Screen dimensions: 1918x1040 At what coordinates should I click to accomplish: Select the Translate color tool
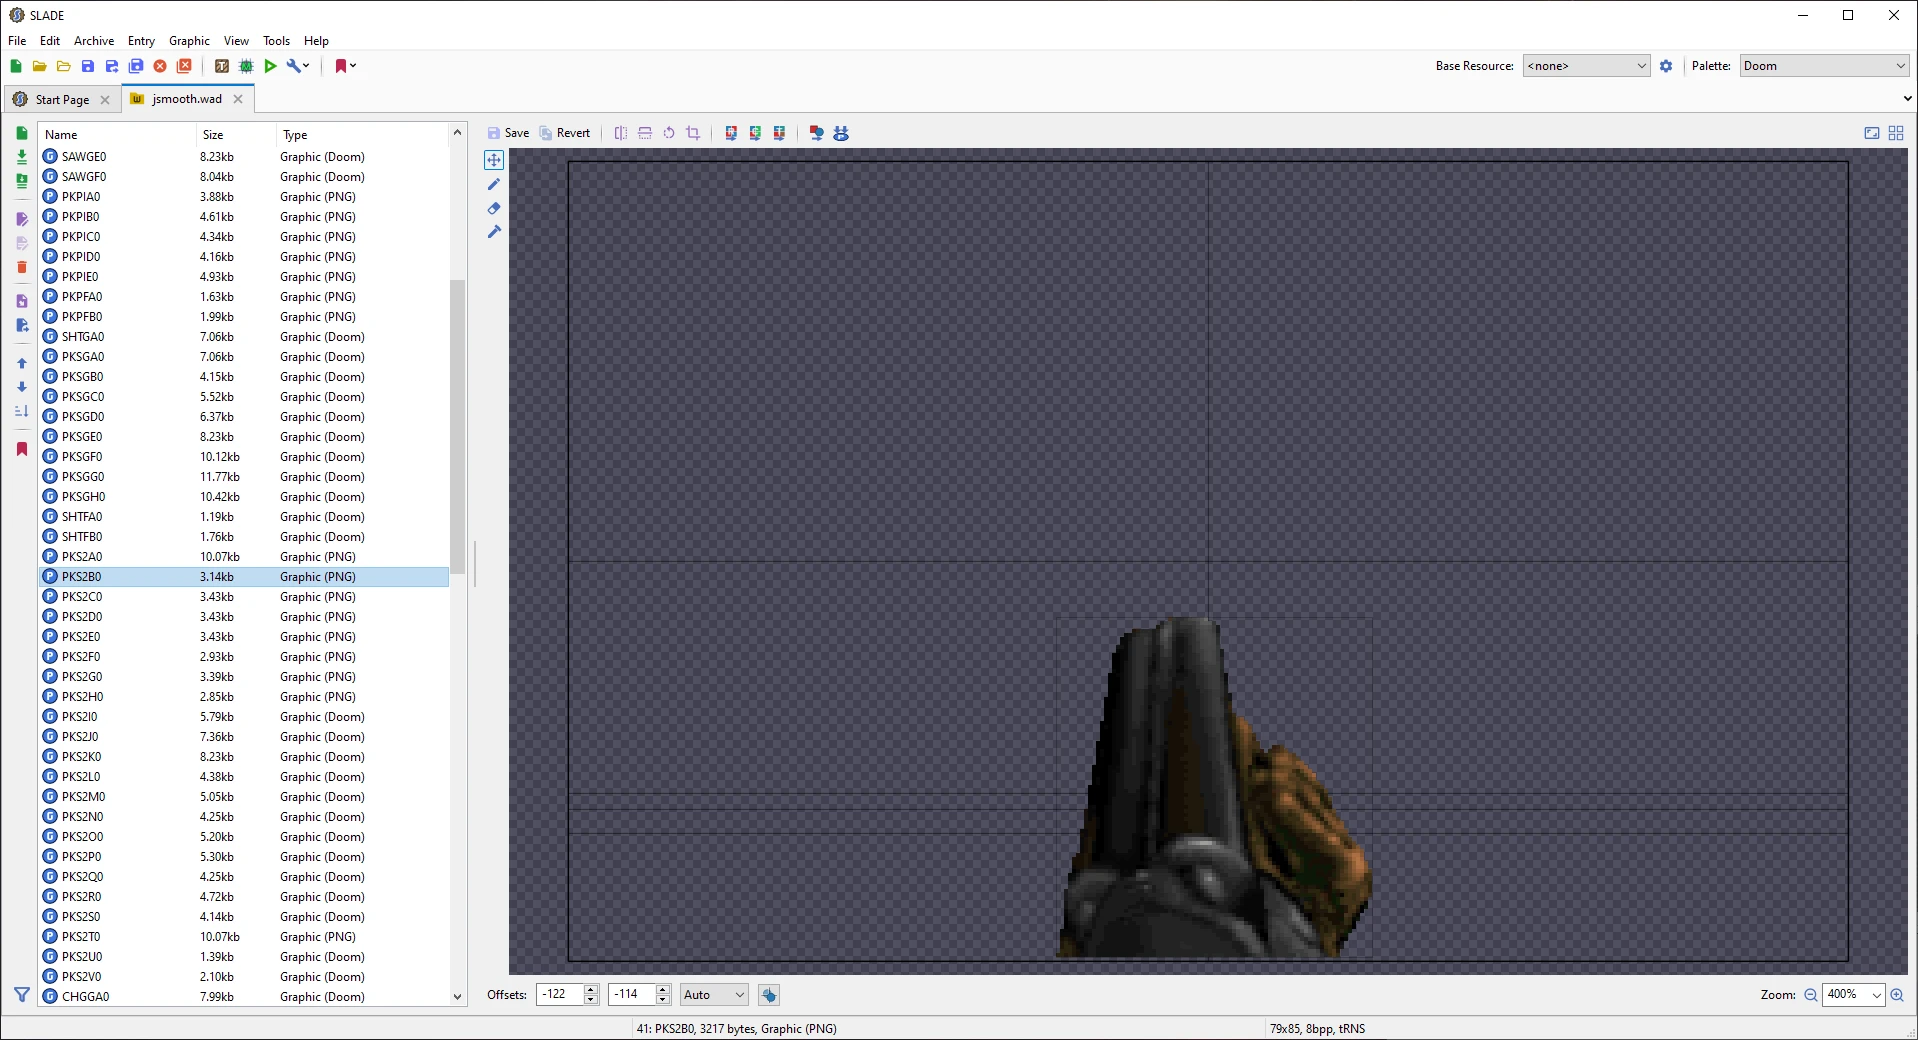point(494,232)
